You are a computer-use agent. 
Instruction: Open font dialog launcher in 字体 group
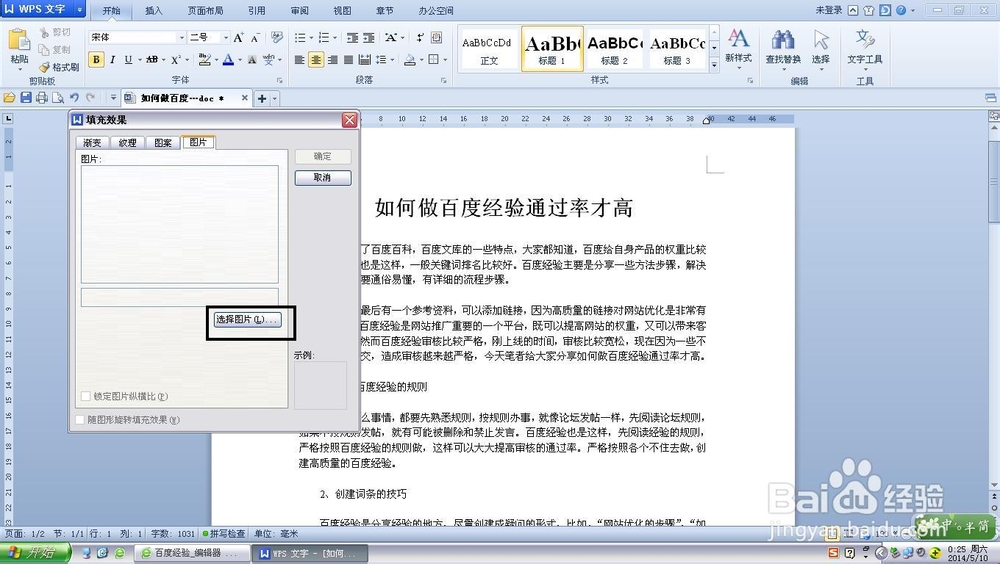[x=279, y=80]
